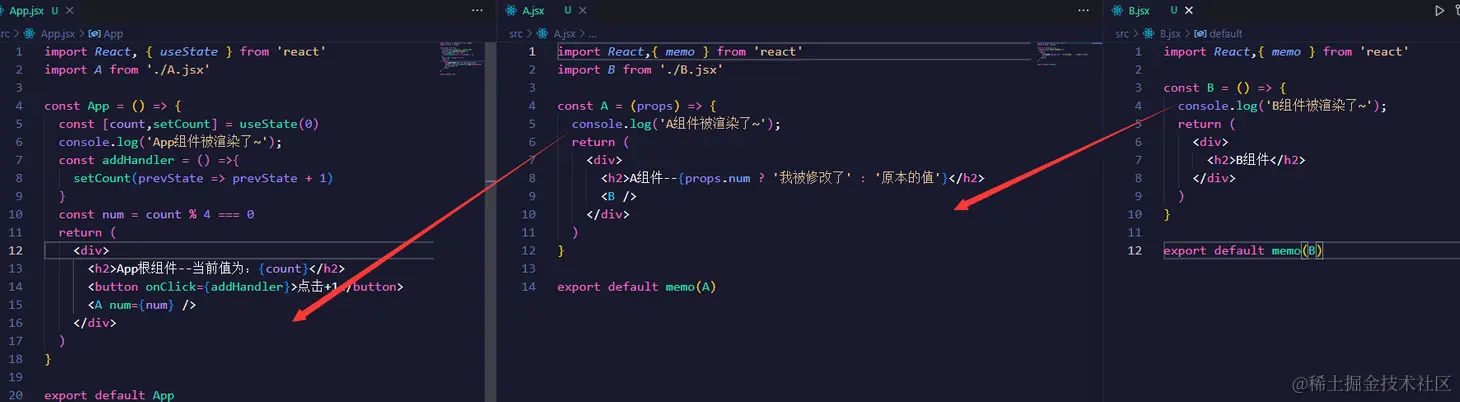The image size is (1460, 402).
Task: Click App symbol in App.jsx breadcrumb
Action: click(106, 33)
